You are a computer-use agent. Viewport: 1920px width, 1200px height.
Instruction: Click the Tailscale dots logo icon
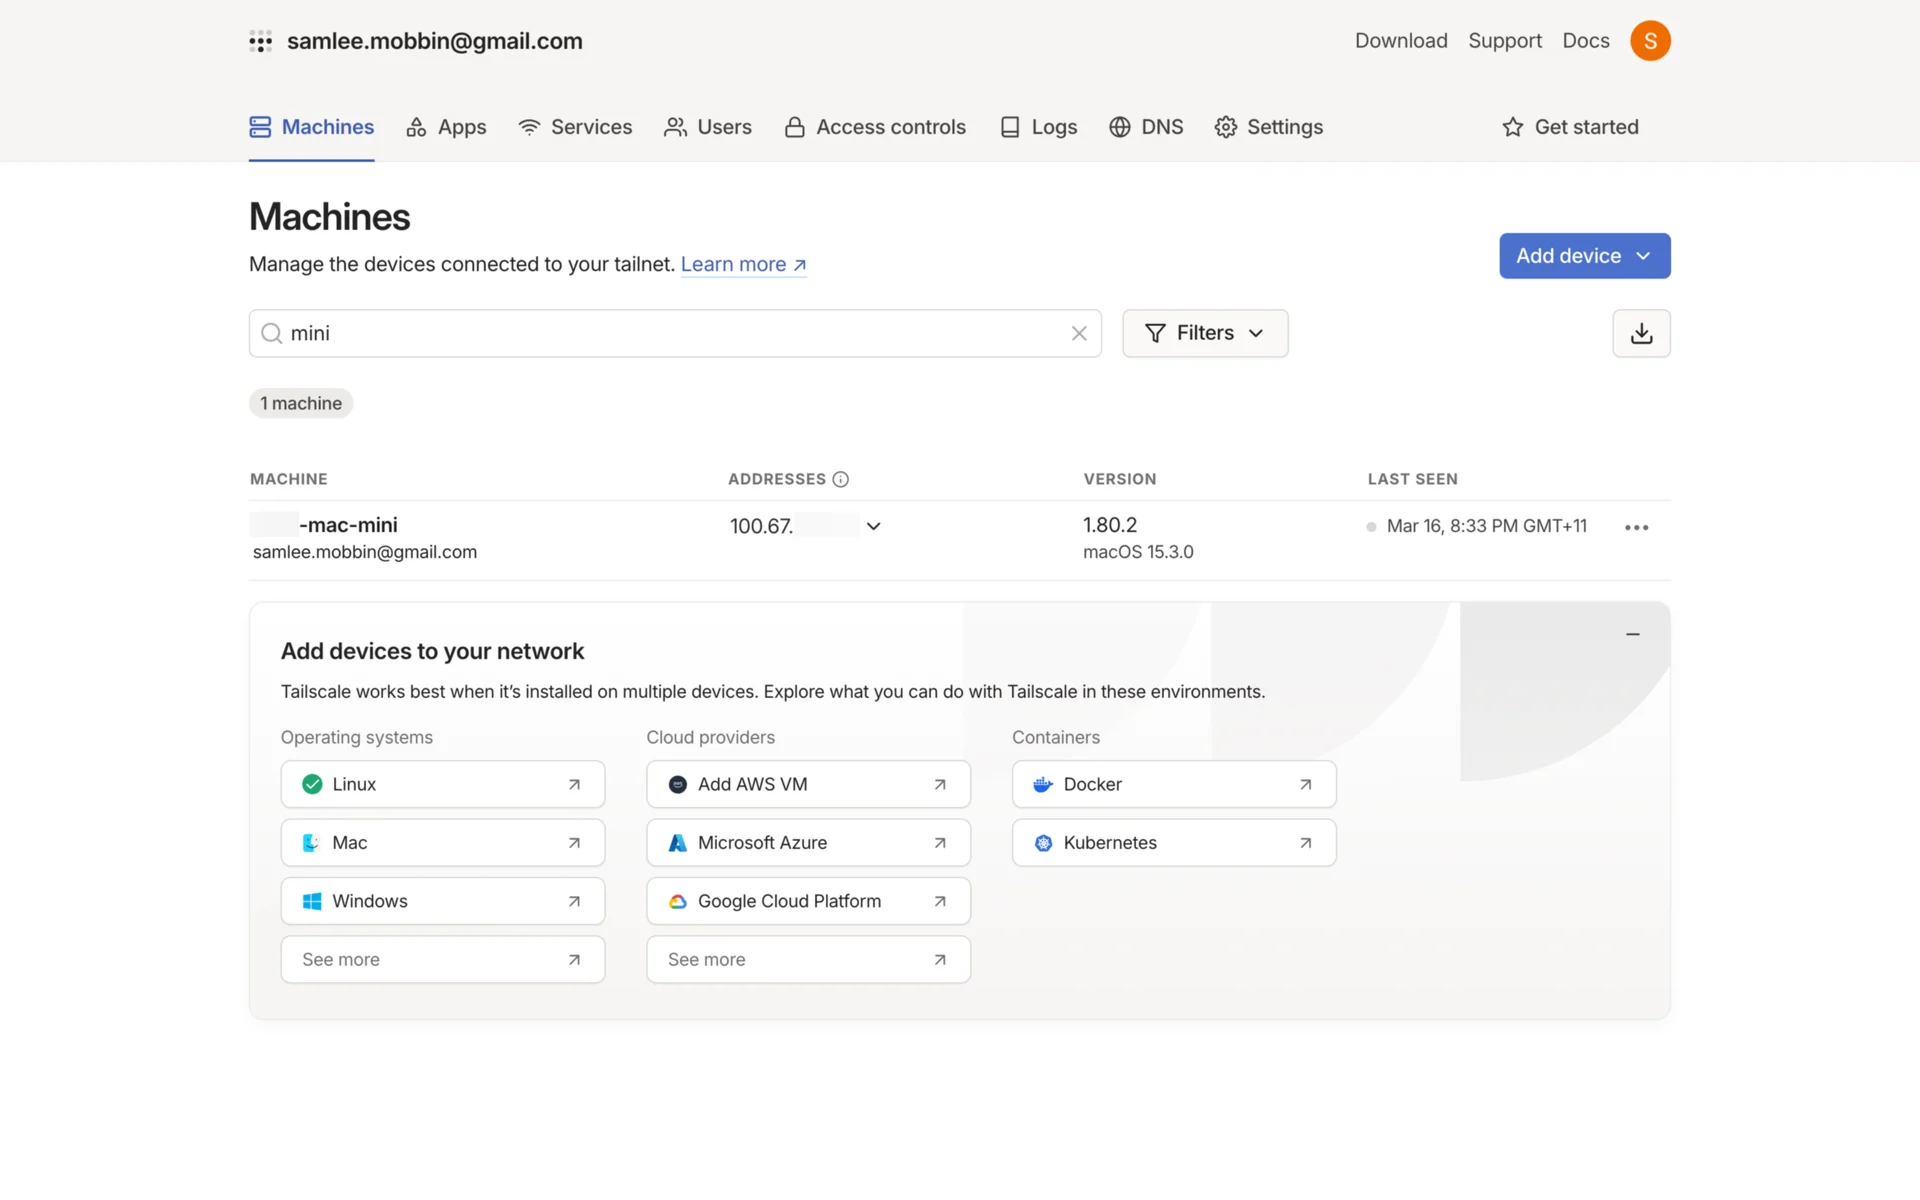[x=261, y=41]
